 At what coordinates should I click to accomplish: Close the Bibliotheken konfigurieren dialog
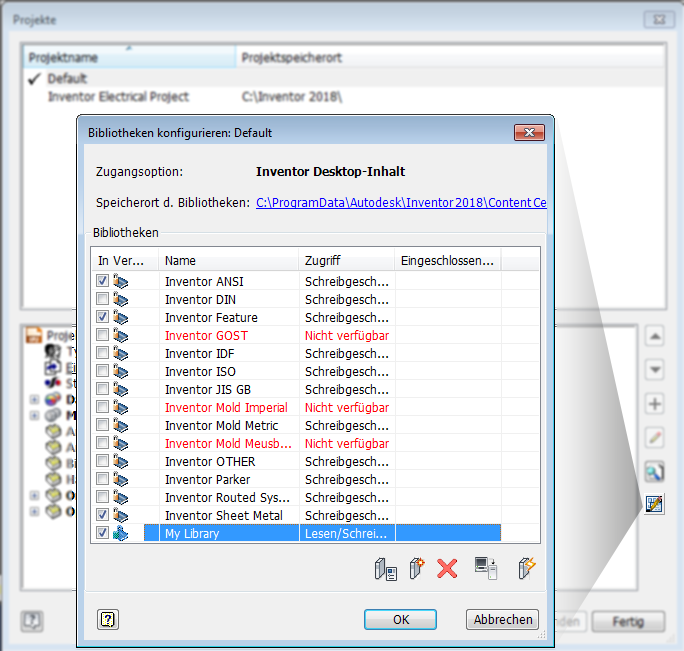[530, 133]
